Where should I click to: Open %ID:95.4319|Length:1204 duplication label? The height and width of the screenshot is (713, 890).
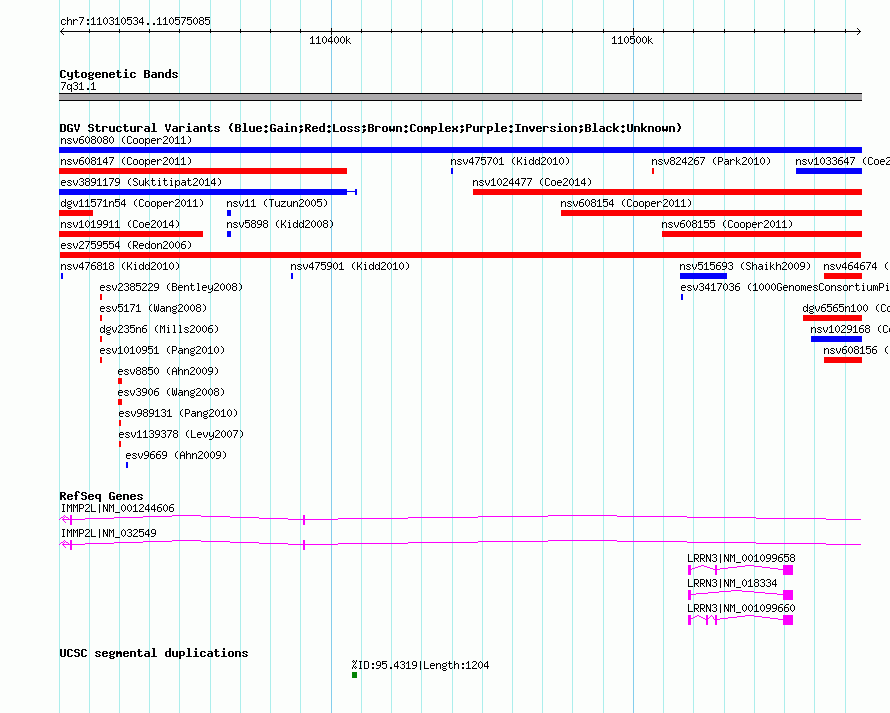[420, 665]
